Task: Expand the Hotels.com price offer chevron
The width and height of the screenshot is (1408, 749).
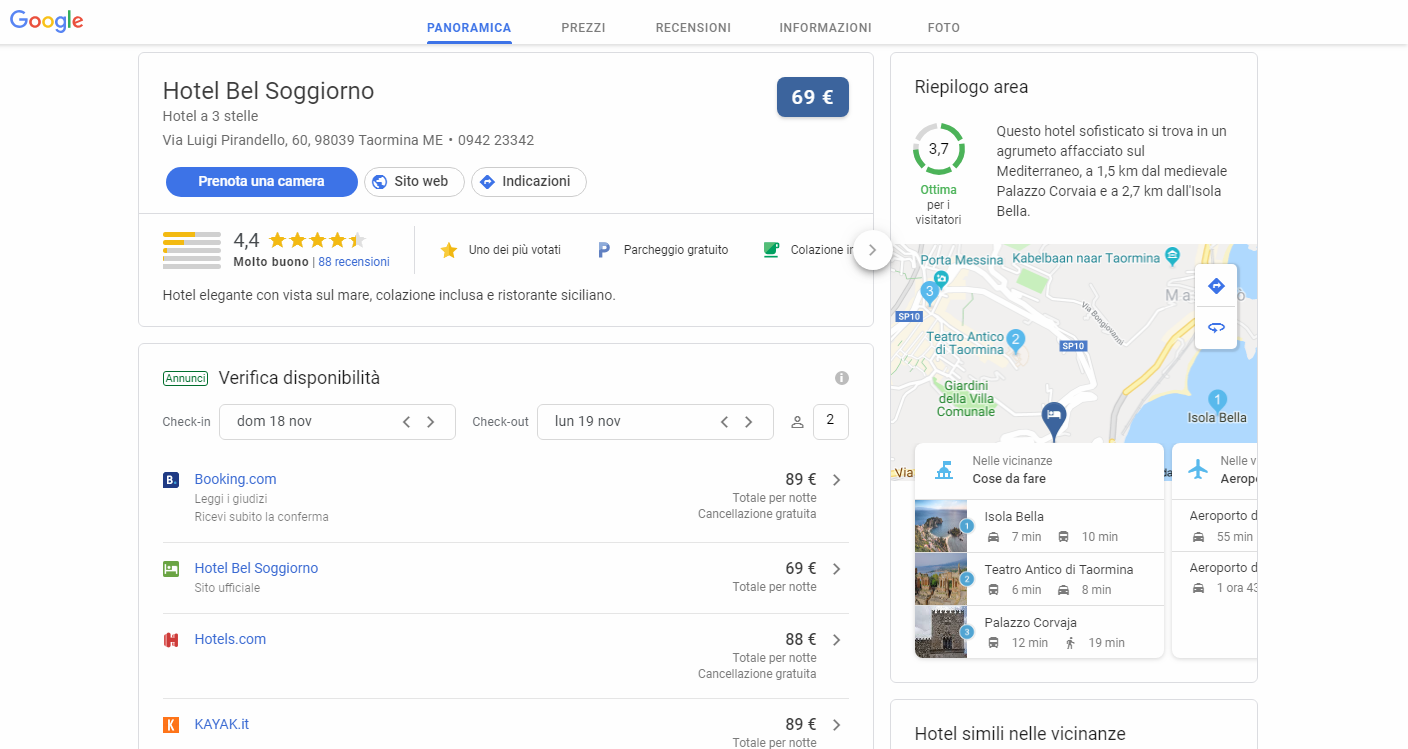Action: click(x=836, y=640)
